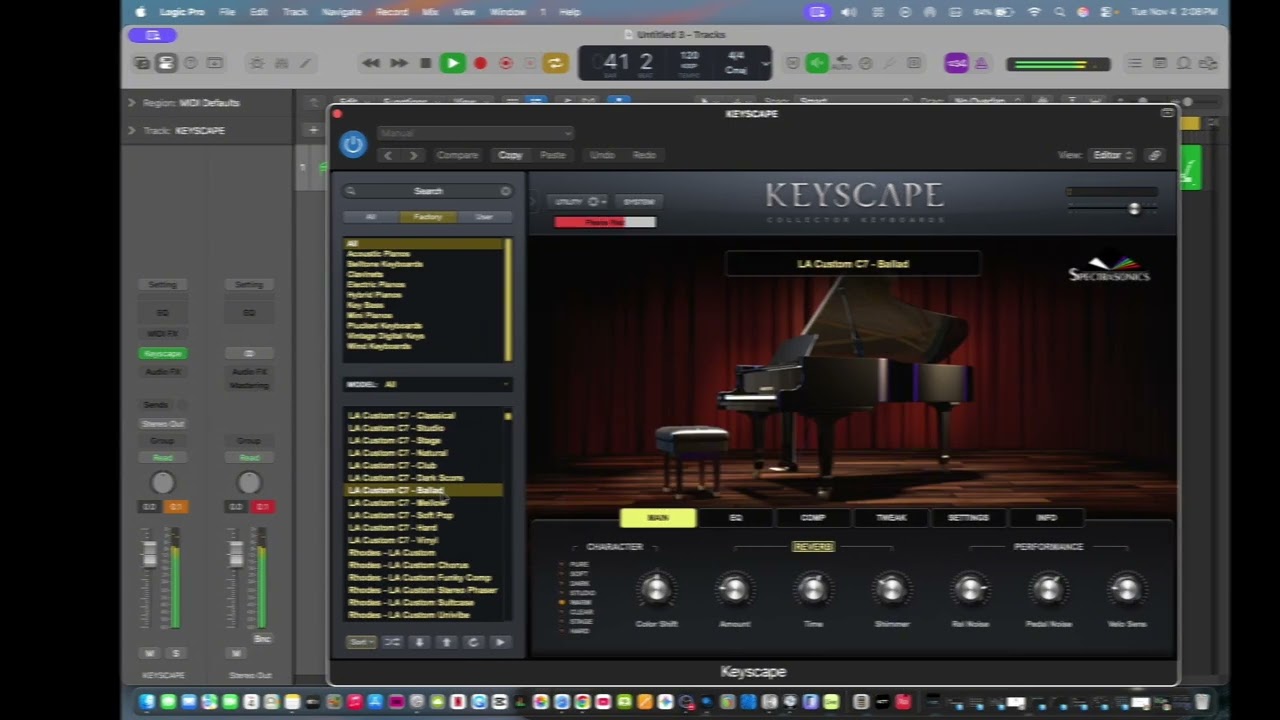Open the Mix menu in menu bar
This screenshot has width=1280, height=720.
point(430,12)
